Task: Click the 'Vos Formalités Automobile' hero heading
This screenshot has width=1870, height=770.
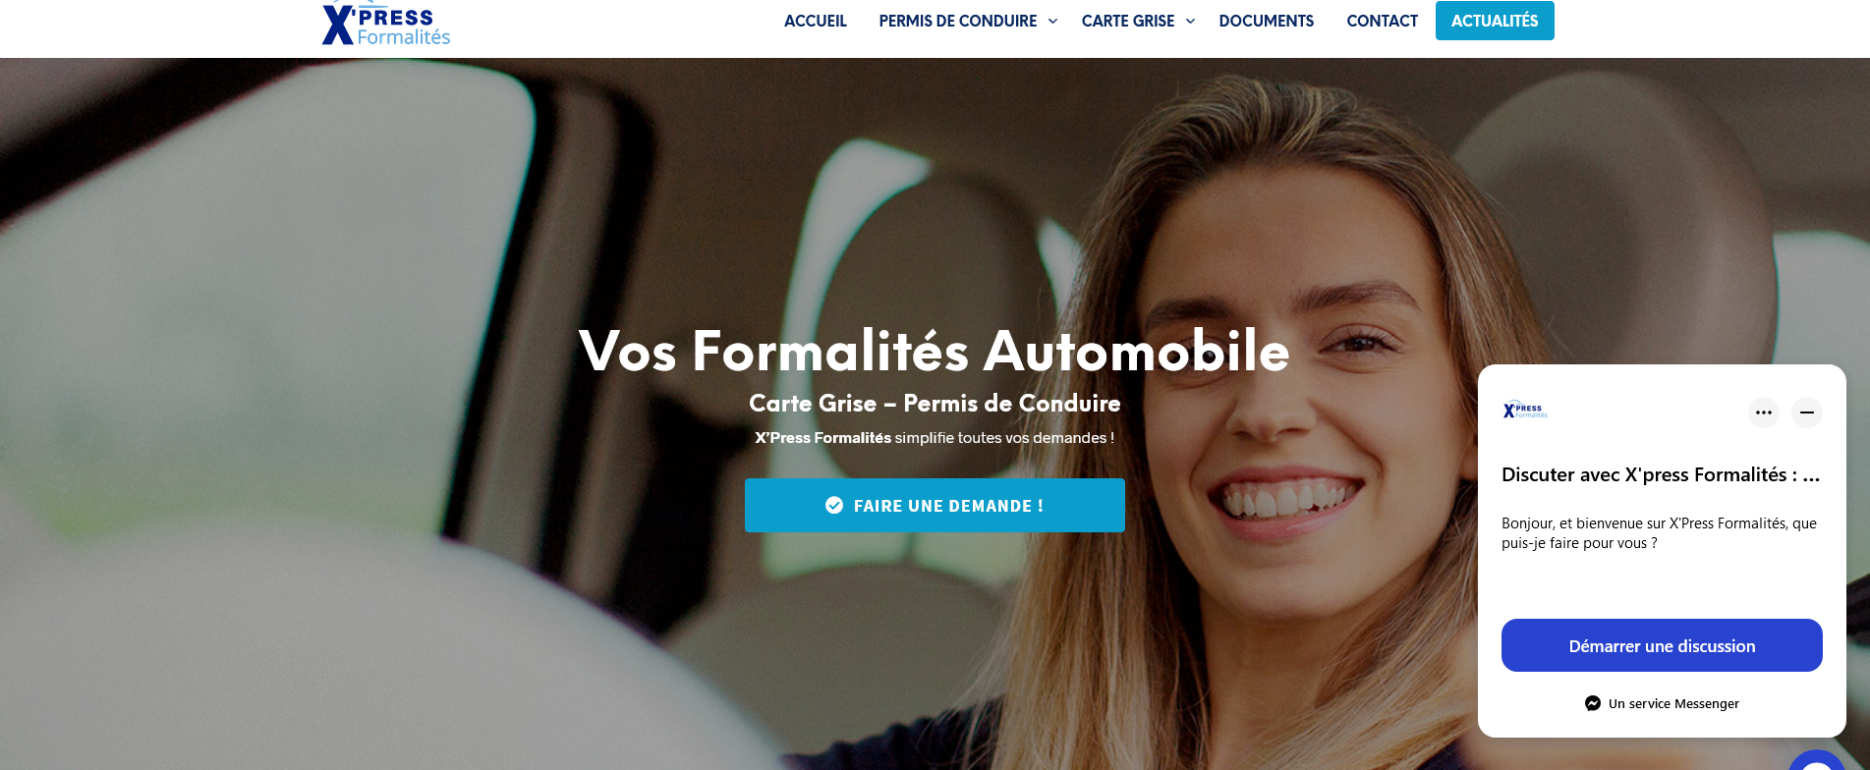Action: 934,352
